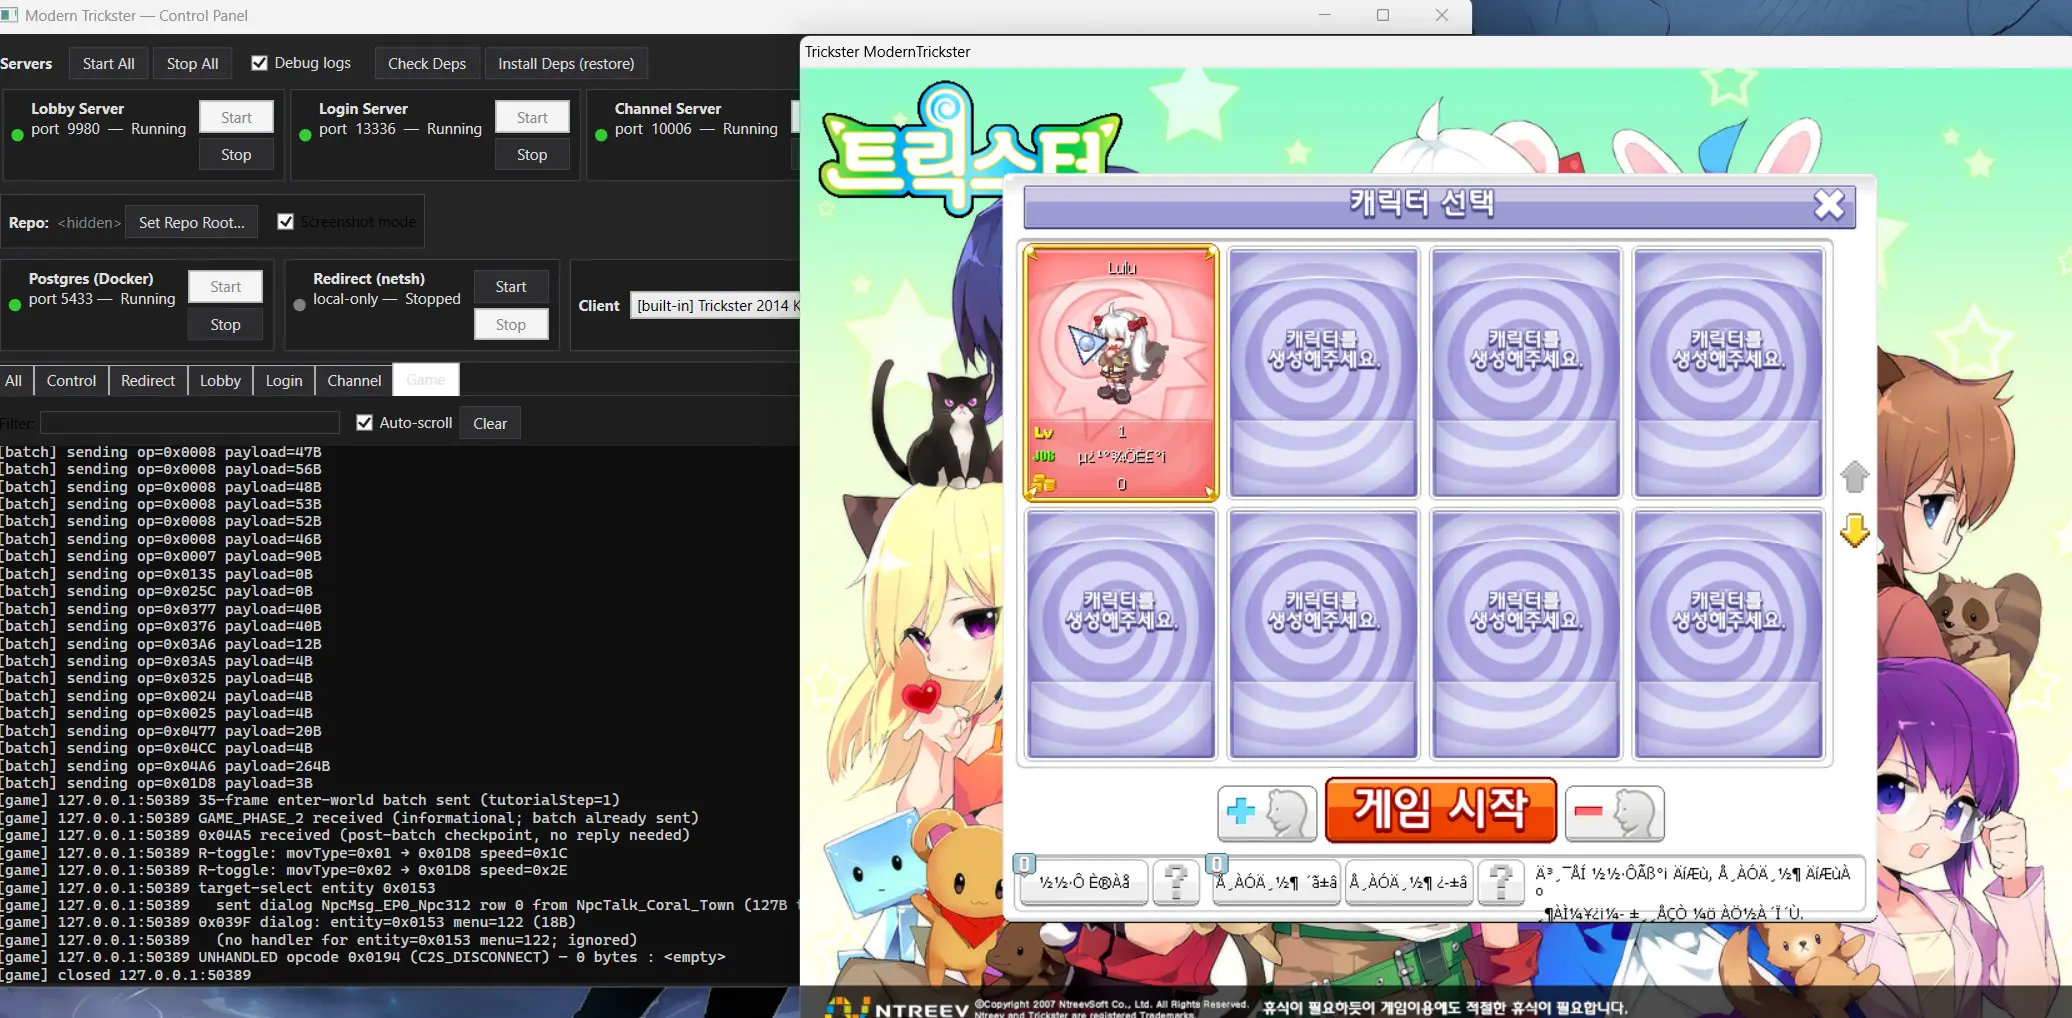2072x1018 pixels.
Task: Click the Stop All servers button
Action: tap(193, 64)
